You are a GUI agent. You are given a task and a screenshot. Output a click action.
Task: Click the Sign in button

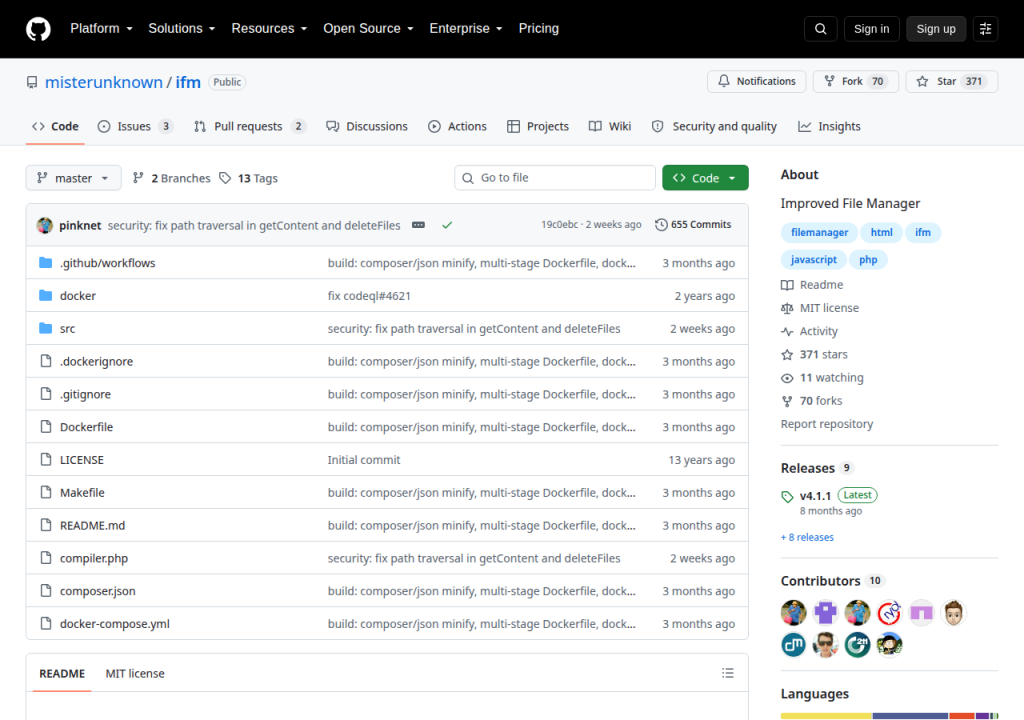[x=871, y=29]
